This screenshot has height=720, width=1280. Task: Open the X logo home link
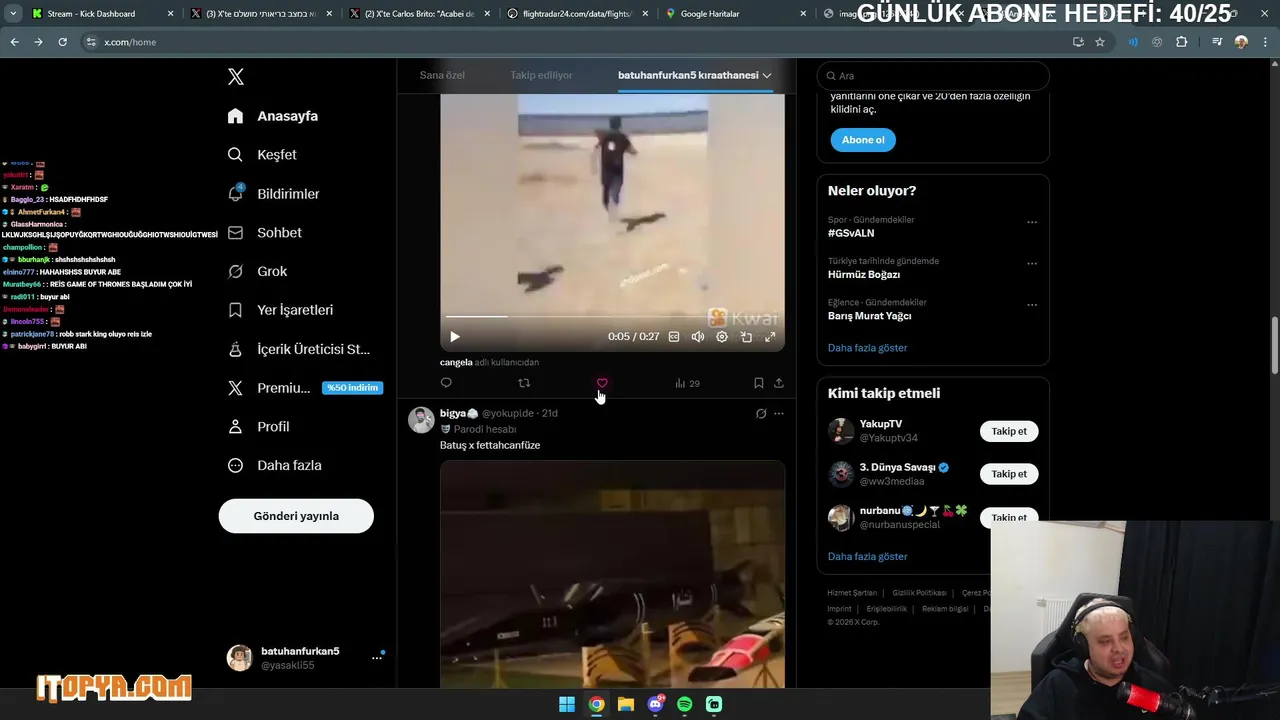[x=235, y=77]
